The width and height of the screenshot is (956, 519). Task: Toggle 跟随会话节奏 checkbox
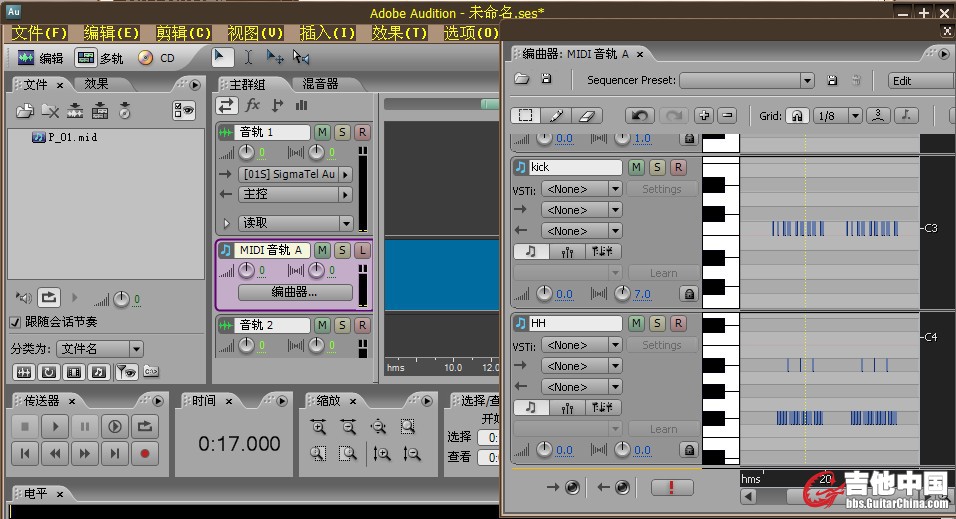(15, 322)
